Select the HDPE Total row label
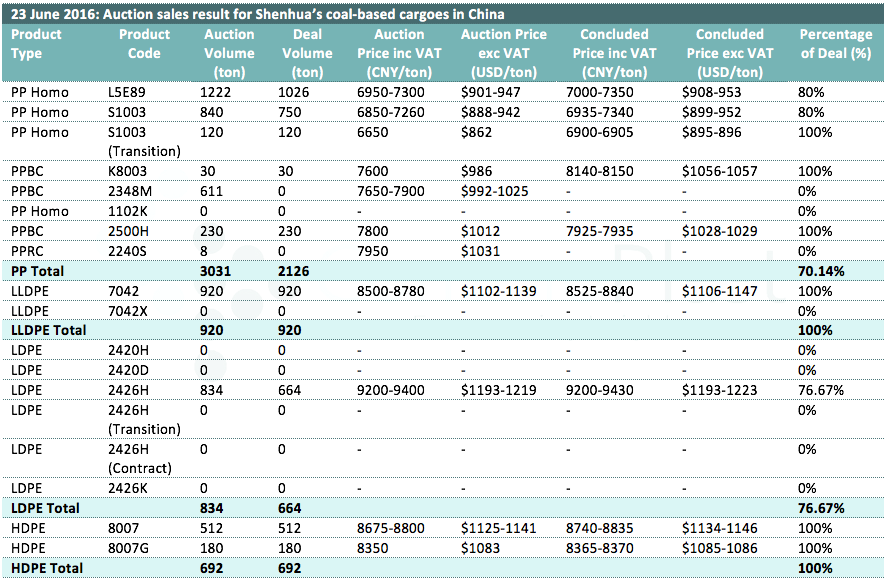 pos(45,568)
